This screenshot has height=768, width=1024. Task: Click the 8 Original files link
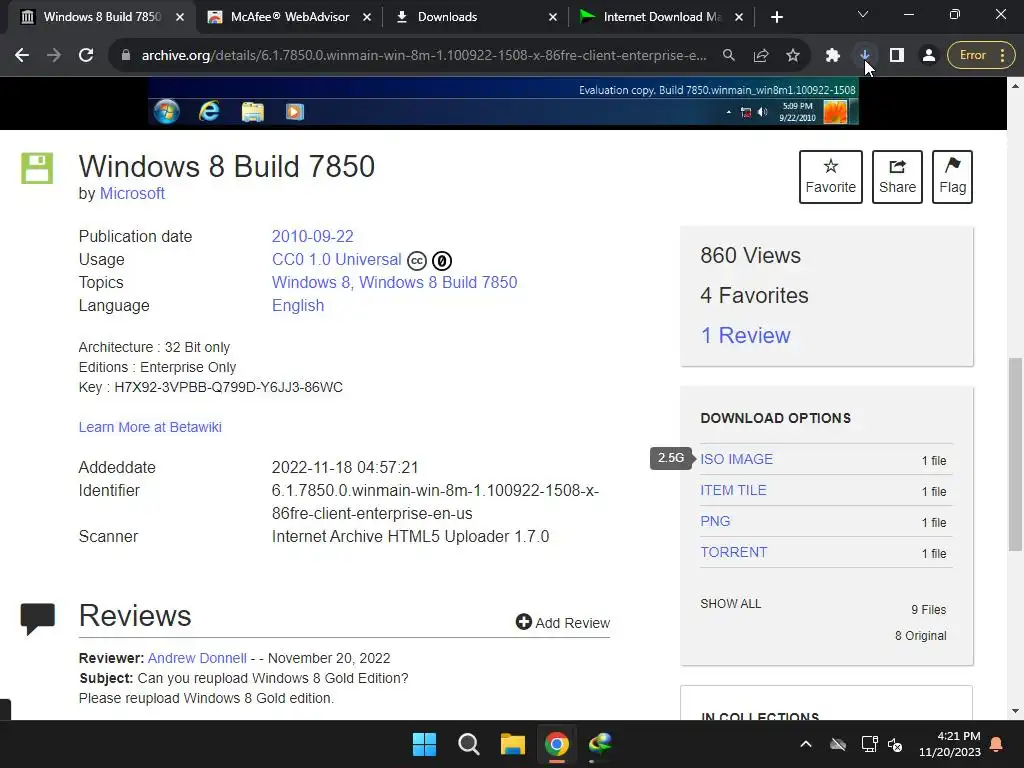click(x=920, y=635)
